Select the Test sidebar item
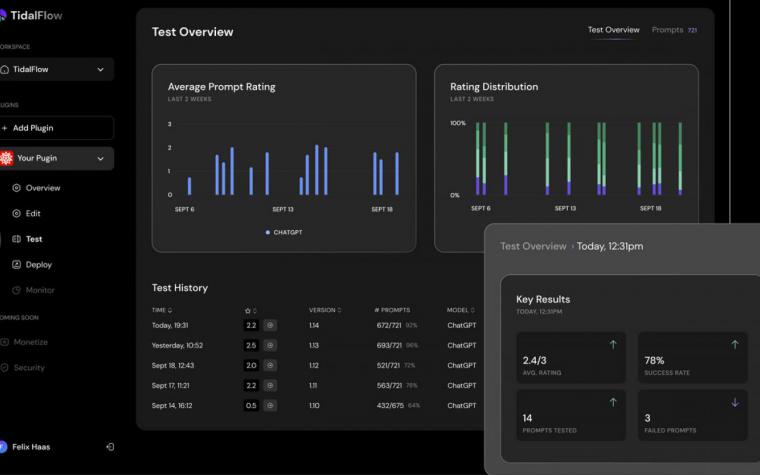 [x=28, y=239]
